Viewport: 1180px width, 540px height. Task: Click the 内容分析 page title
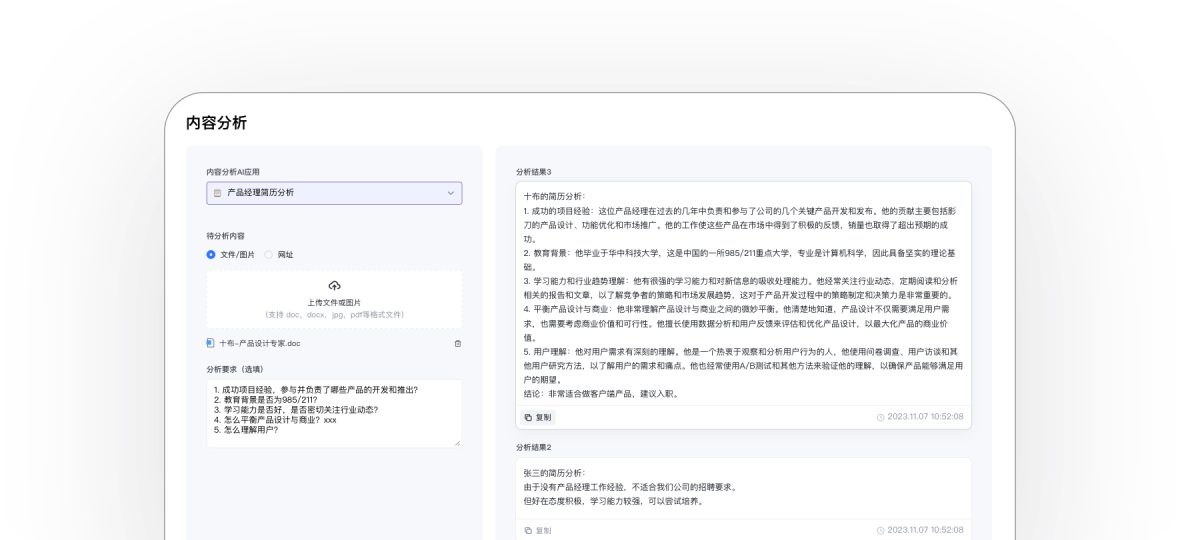pos(216,123)
